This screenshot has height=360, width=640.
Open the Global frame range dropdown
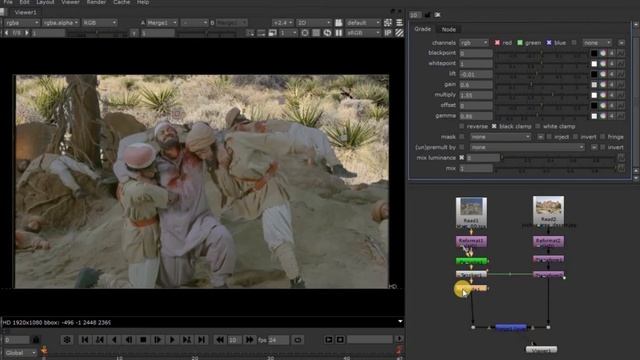[x=20, y=353]
